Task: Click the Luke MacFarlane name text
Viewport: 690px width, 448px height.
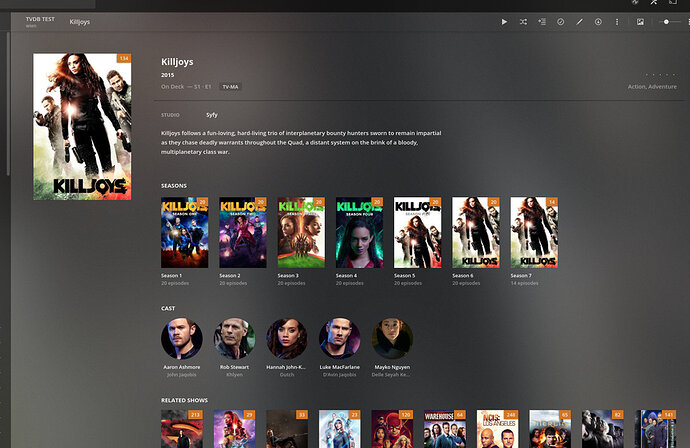Action: (340, 367)
